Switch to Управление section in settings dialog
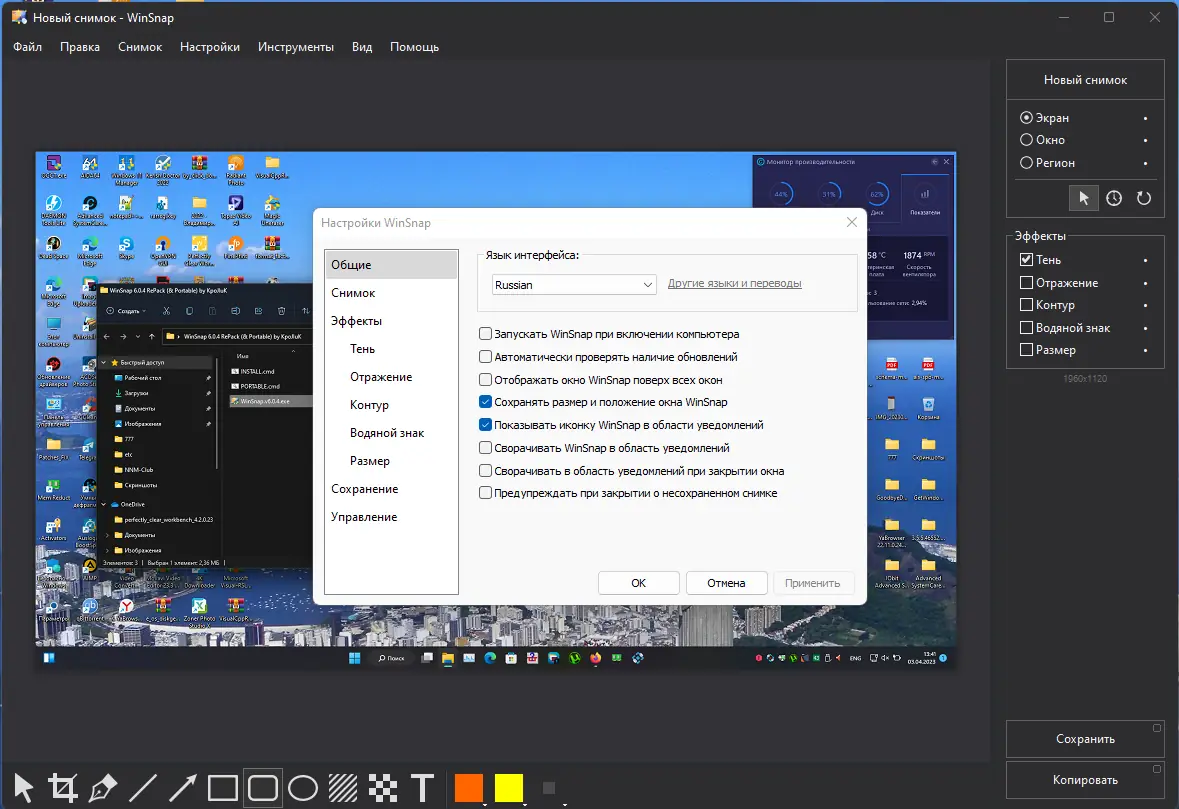This screenshot has width=1179, height=809. pos(391,517)
